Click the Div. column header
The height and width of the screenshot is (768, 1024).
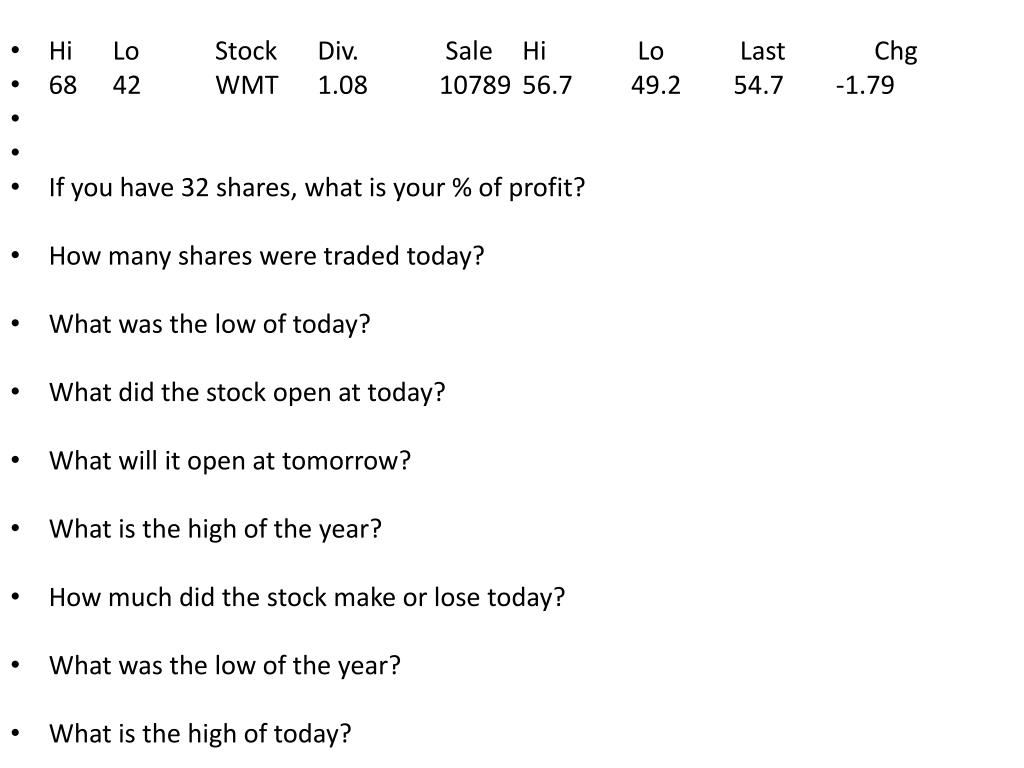click(338, 51)
